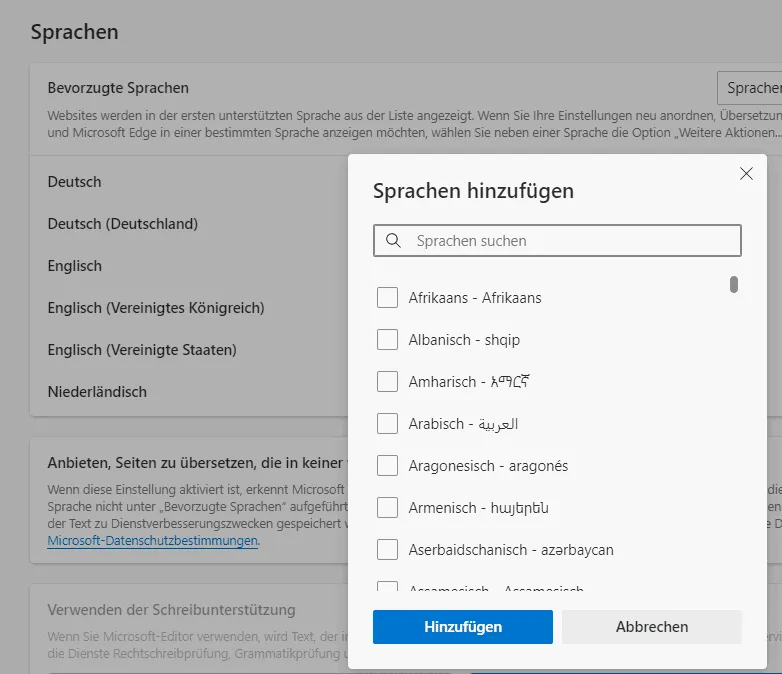Mark the Aserbaidschanisch - azərbaycan checkbox
The height and width of the screenshot is (674, 782).
coord(388,550)
